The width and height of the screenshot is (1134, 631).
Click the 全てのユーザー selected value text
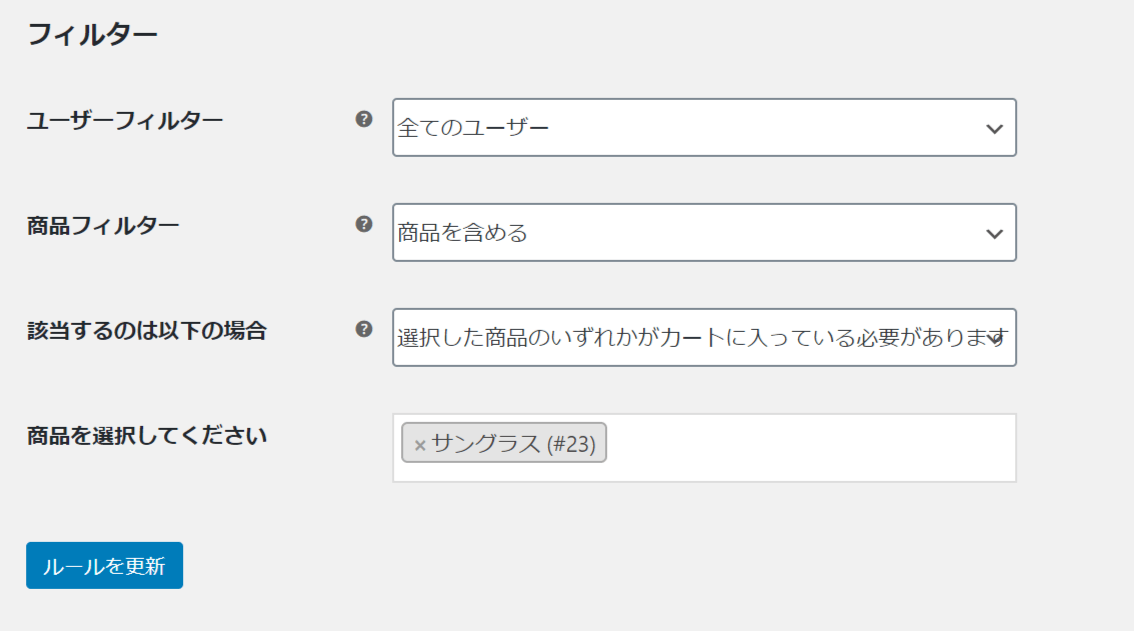(x=473, y=128)
